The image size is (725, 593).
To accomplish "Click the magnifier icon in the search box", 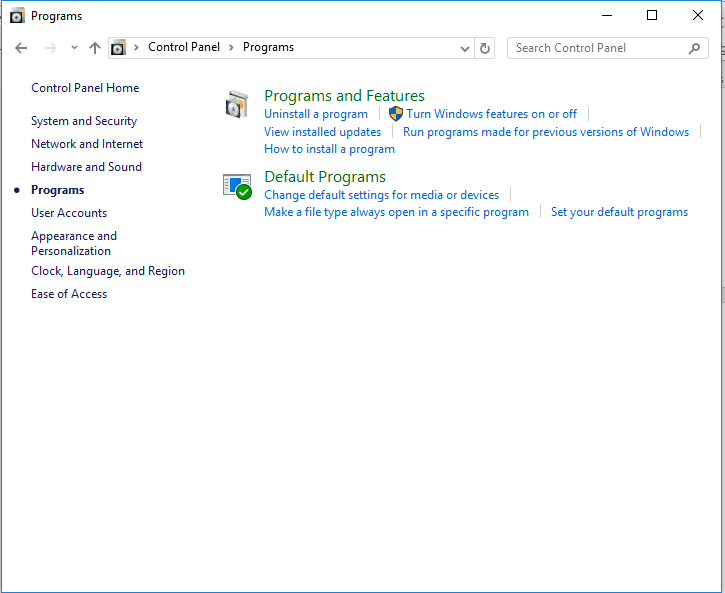I will pyautogui.click(x=694, y=48).
